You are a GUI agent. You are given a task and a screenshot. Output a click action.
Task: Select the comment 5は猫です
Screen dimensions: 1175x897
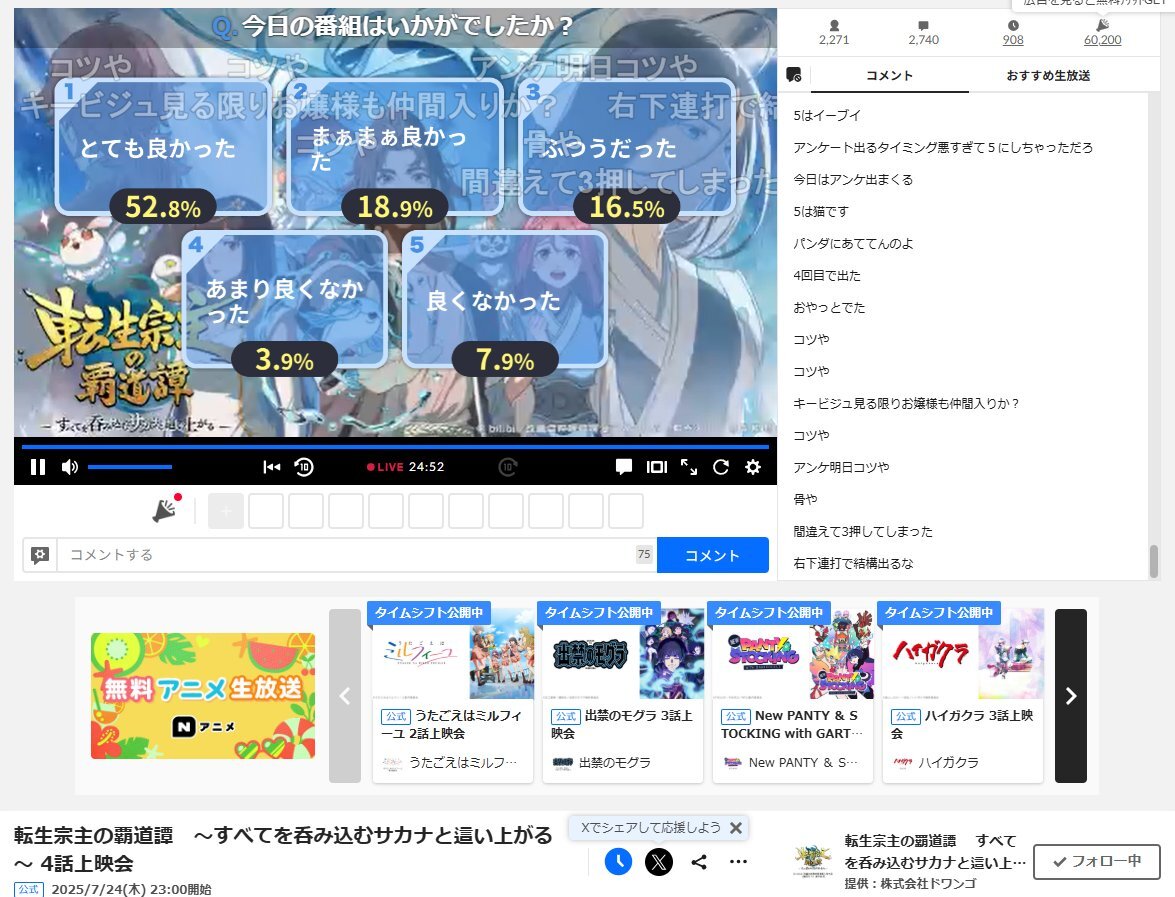821,211
